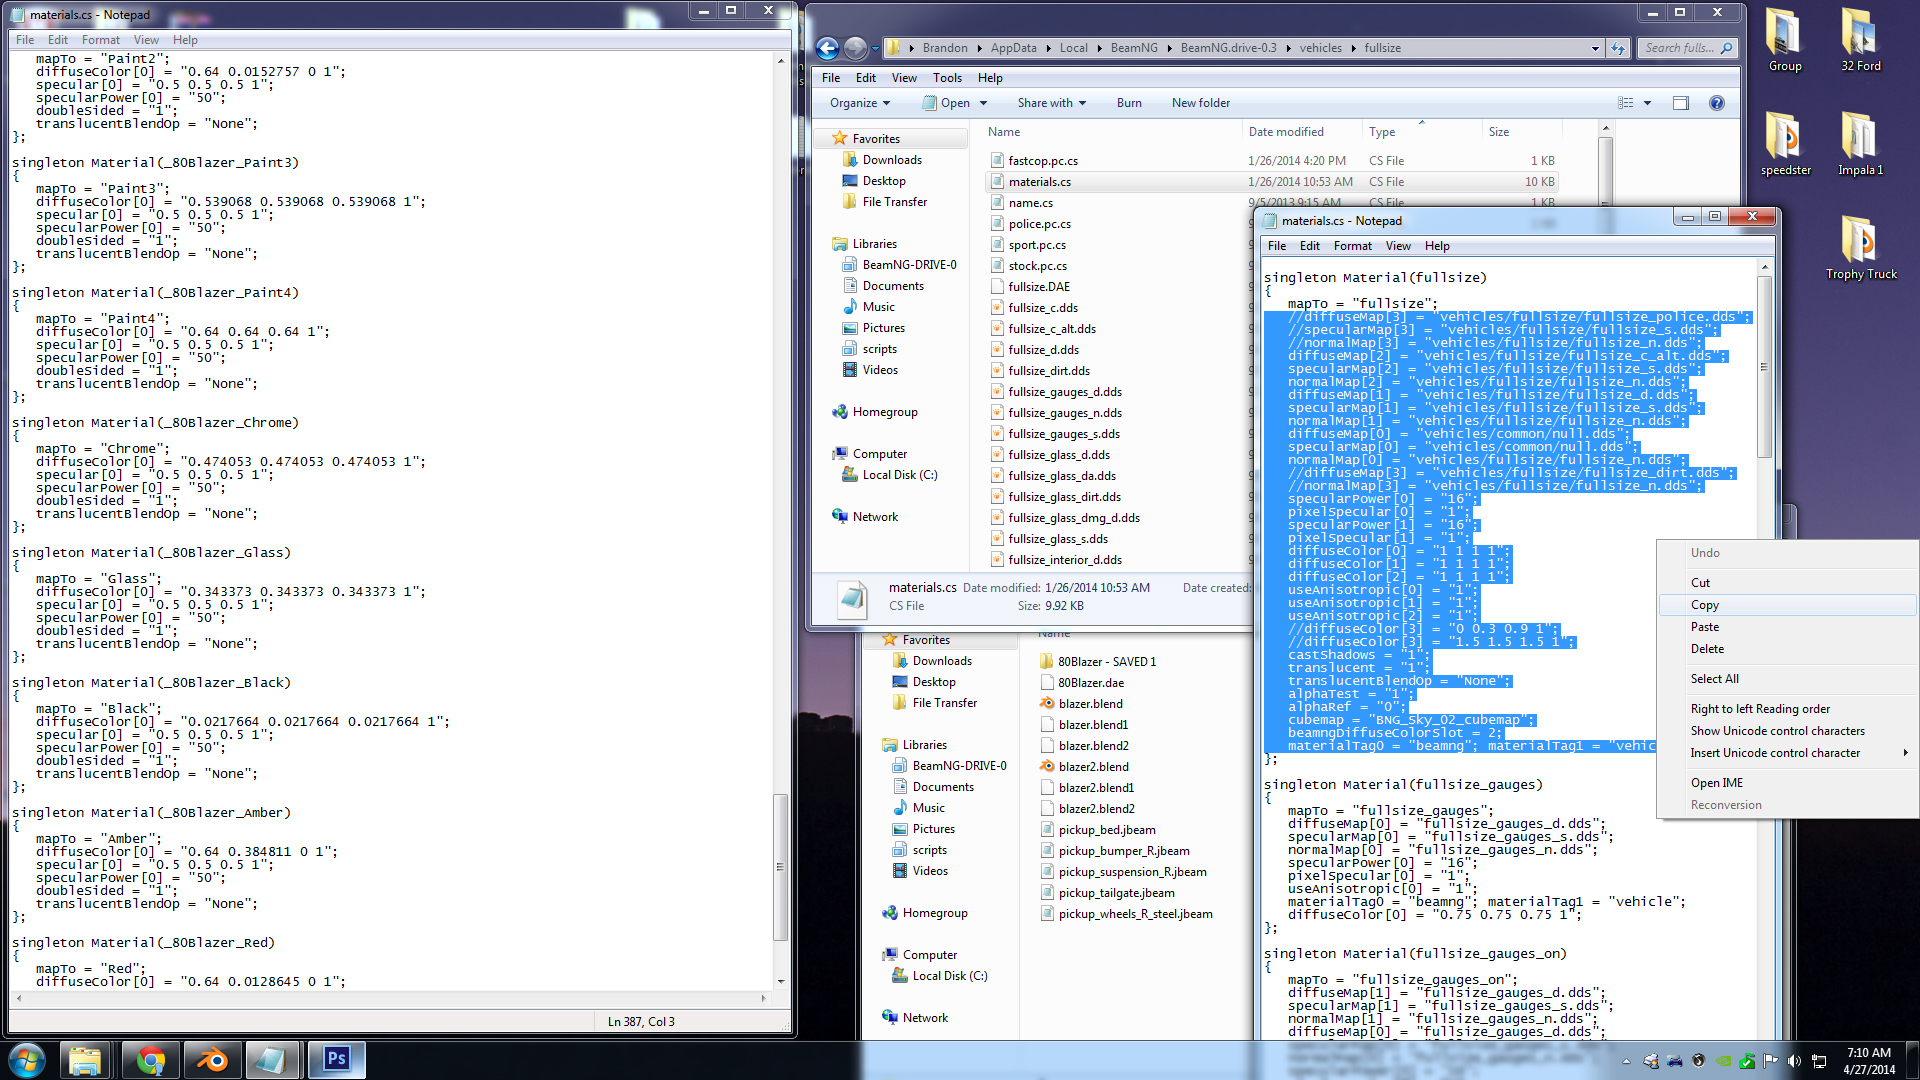Switch to Notepad taskbar button

click(271, 1060)
